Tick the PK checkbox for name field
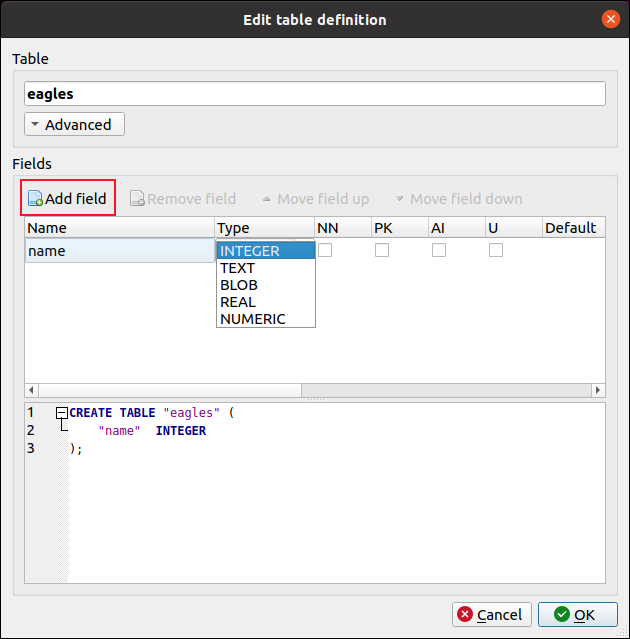 382,251
